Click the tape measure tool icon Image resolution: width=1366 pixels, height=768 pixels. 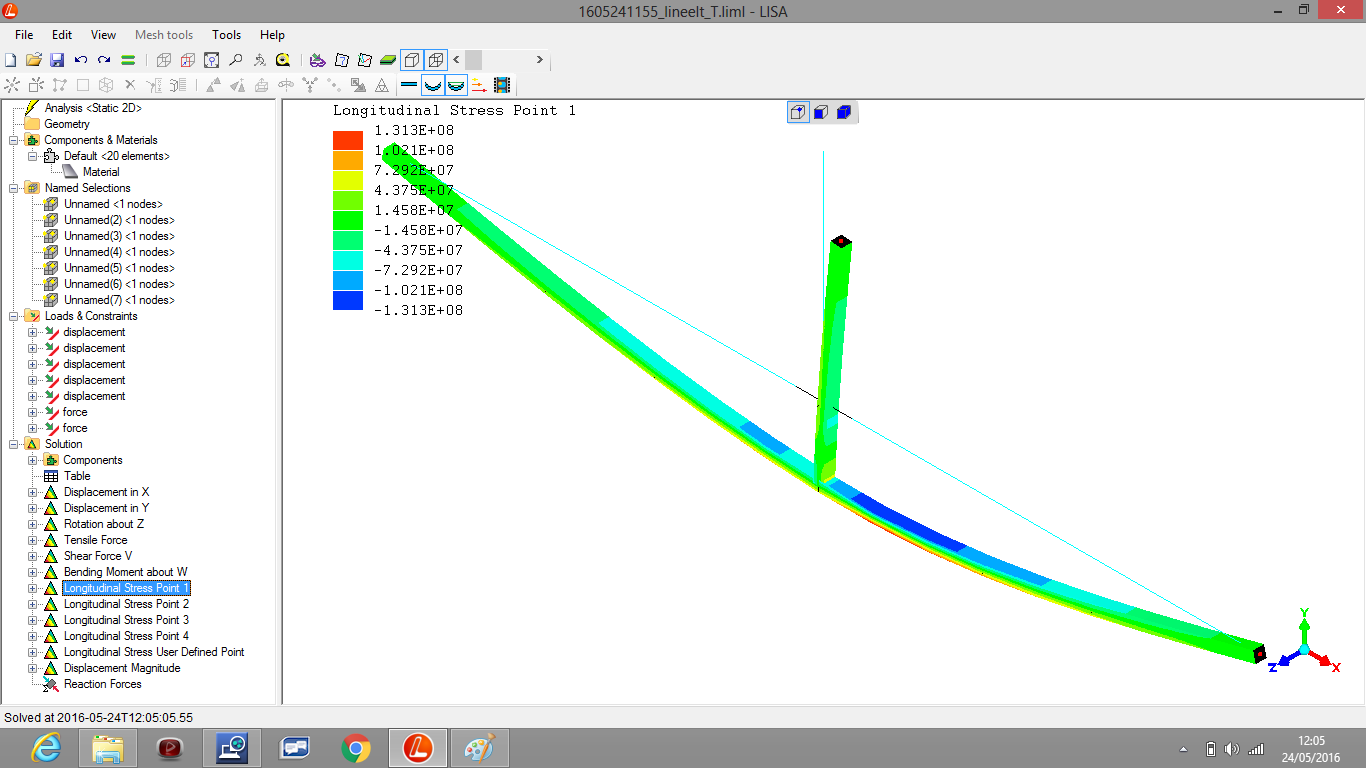tap(283, 60)
